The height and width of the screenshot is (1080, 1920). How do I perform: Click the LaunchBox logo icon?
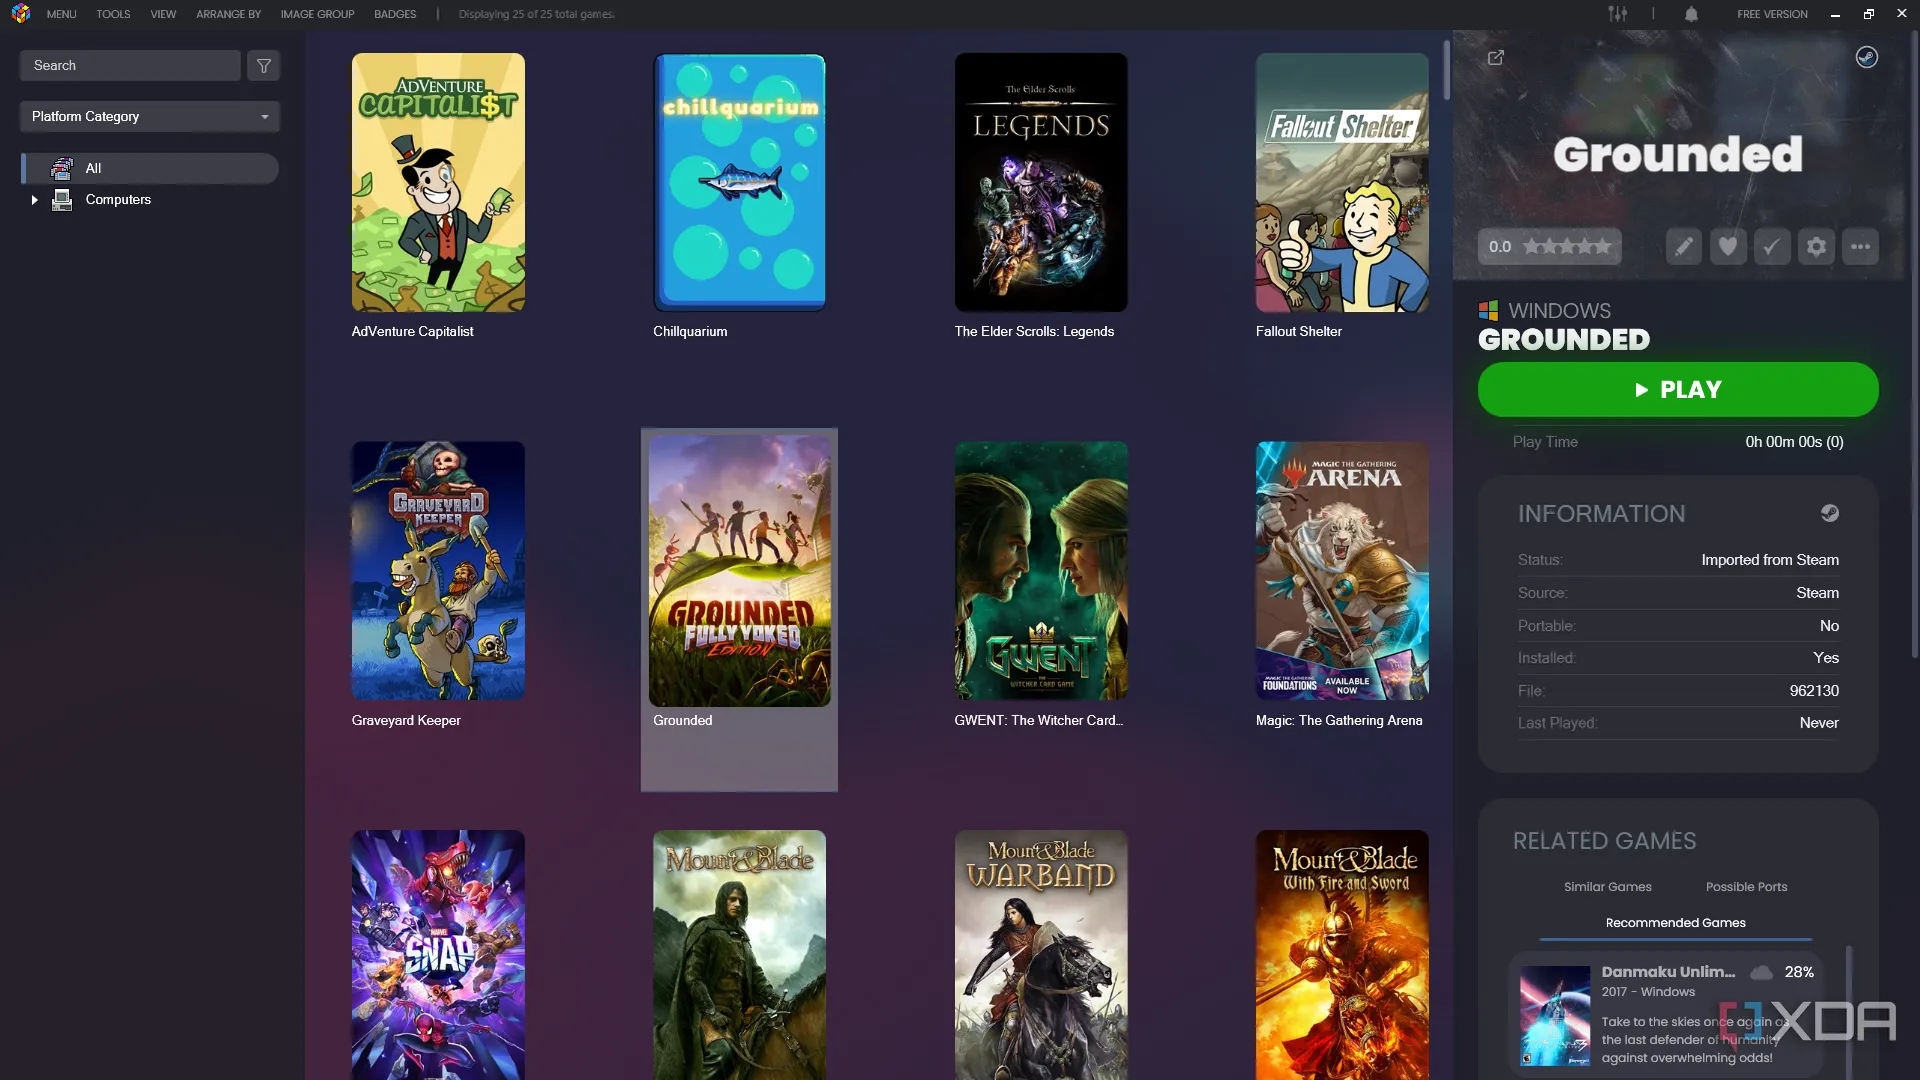20,14
